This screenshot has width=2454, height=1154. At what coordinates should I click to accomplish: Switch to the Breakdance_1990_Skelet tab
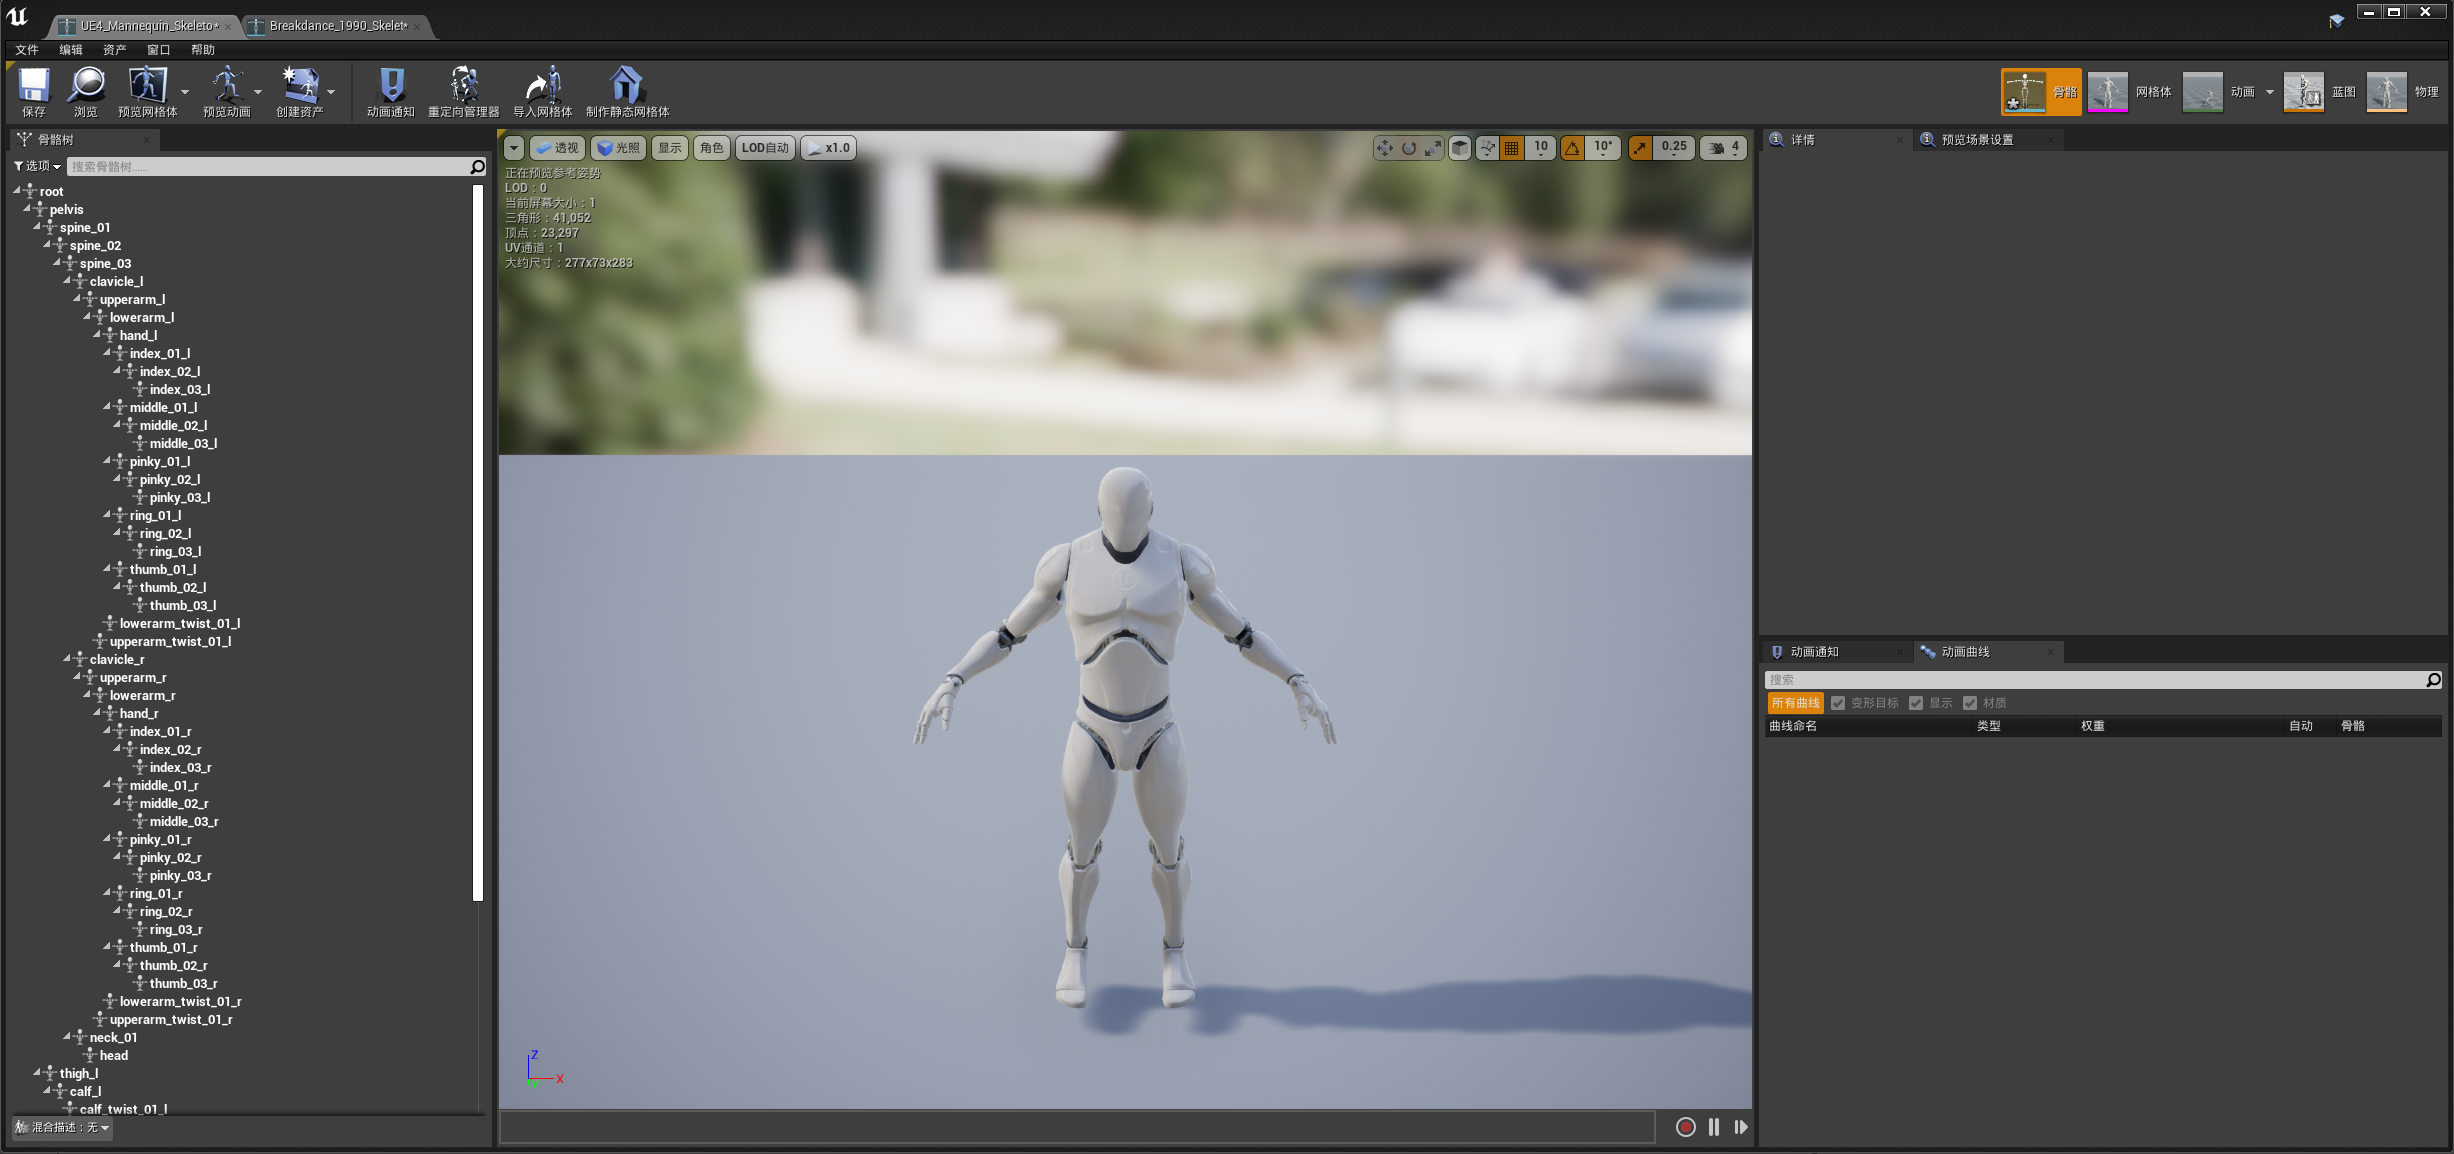[x=337, y=26]
